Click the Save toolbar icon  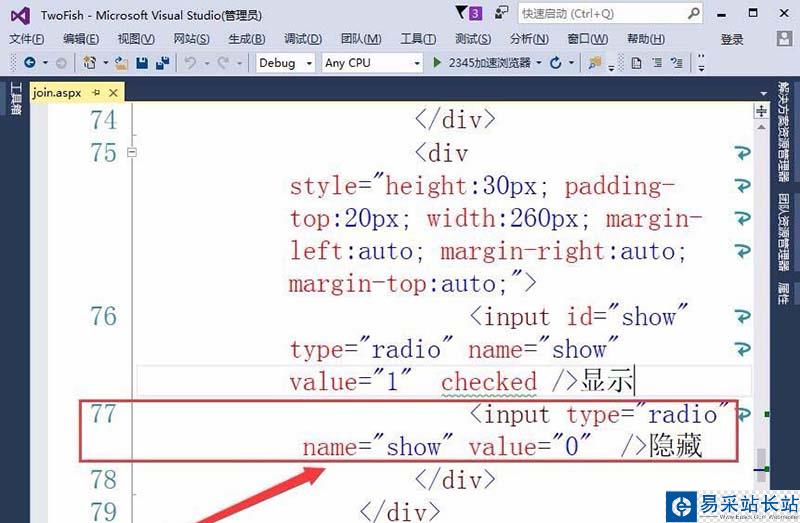point(142,63)
